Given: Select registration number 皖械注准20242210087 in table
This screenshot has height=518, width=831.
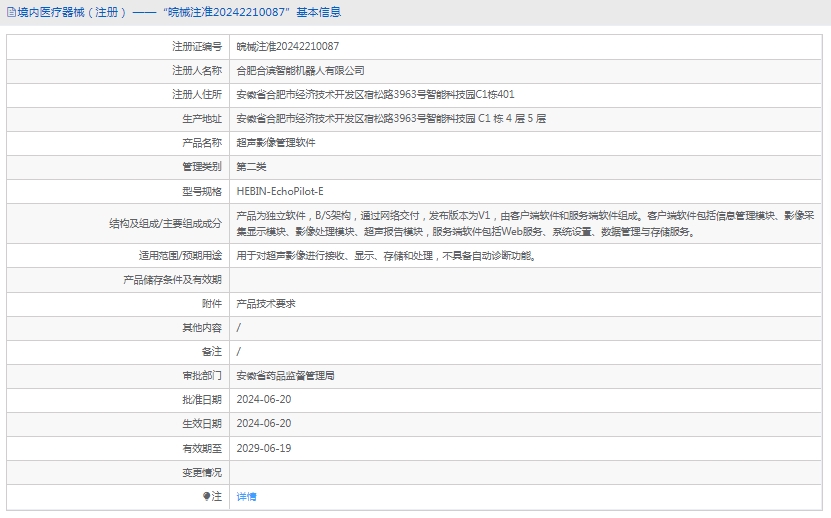Looking at the screenshot, I should coord(287,47).
